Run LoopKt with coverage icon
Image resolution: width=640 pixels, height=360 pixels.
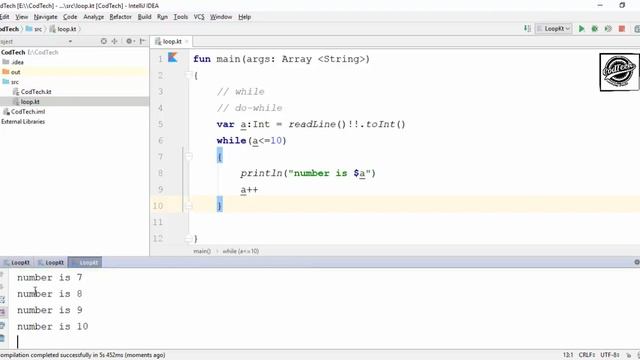click(x=608, y=29)
